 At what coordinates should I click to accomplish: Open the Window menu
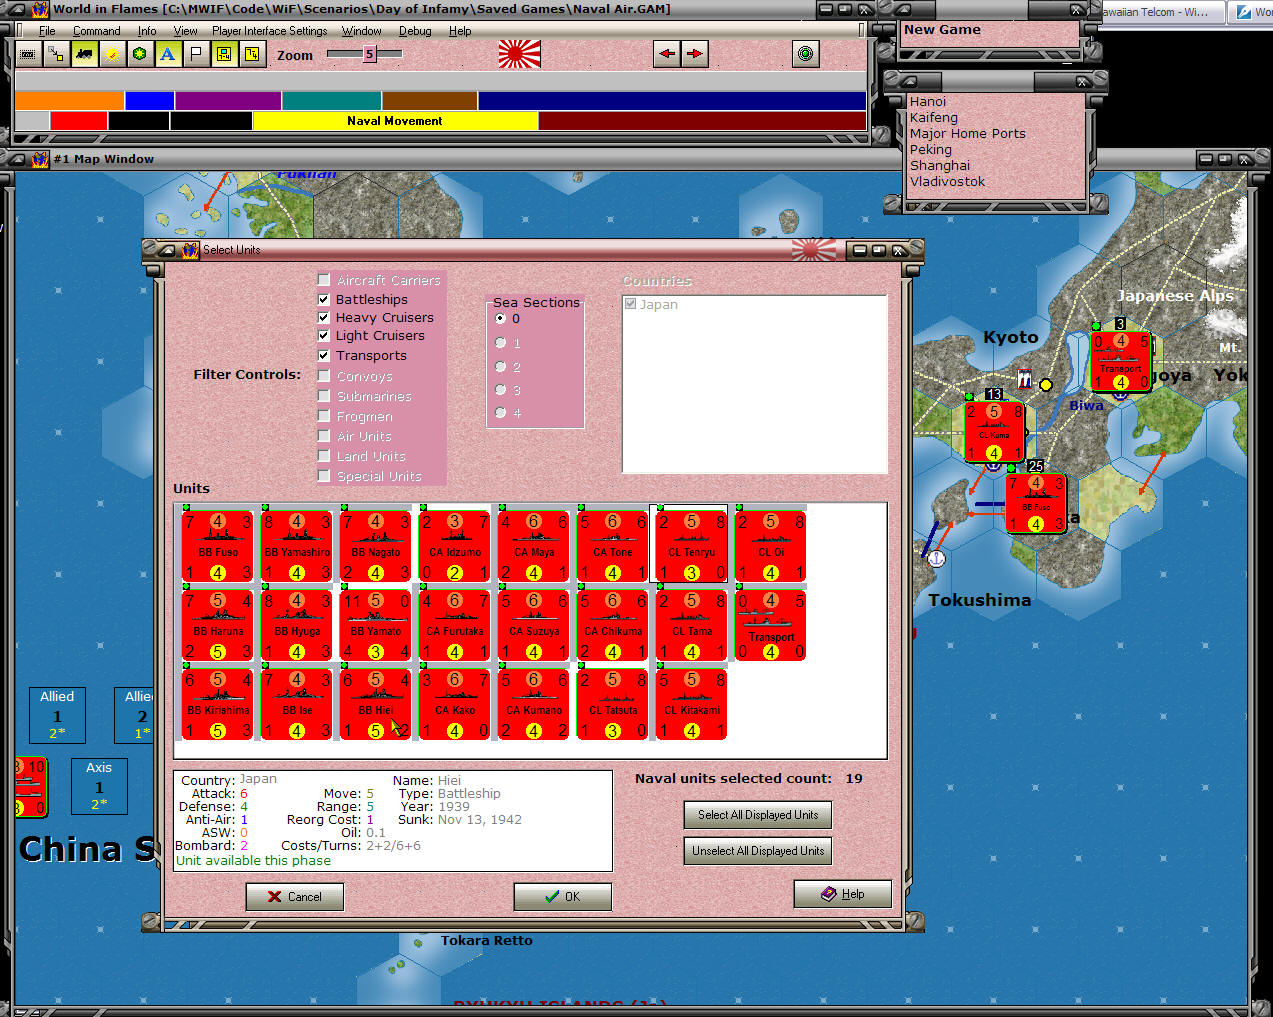[361, 31]
